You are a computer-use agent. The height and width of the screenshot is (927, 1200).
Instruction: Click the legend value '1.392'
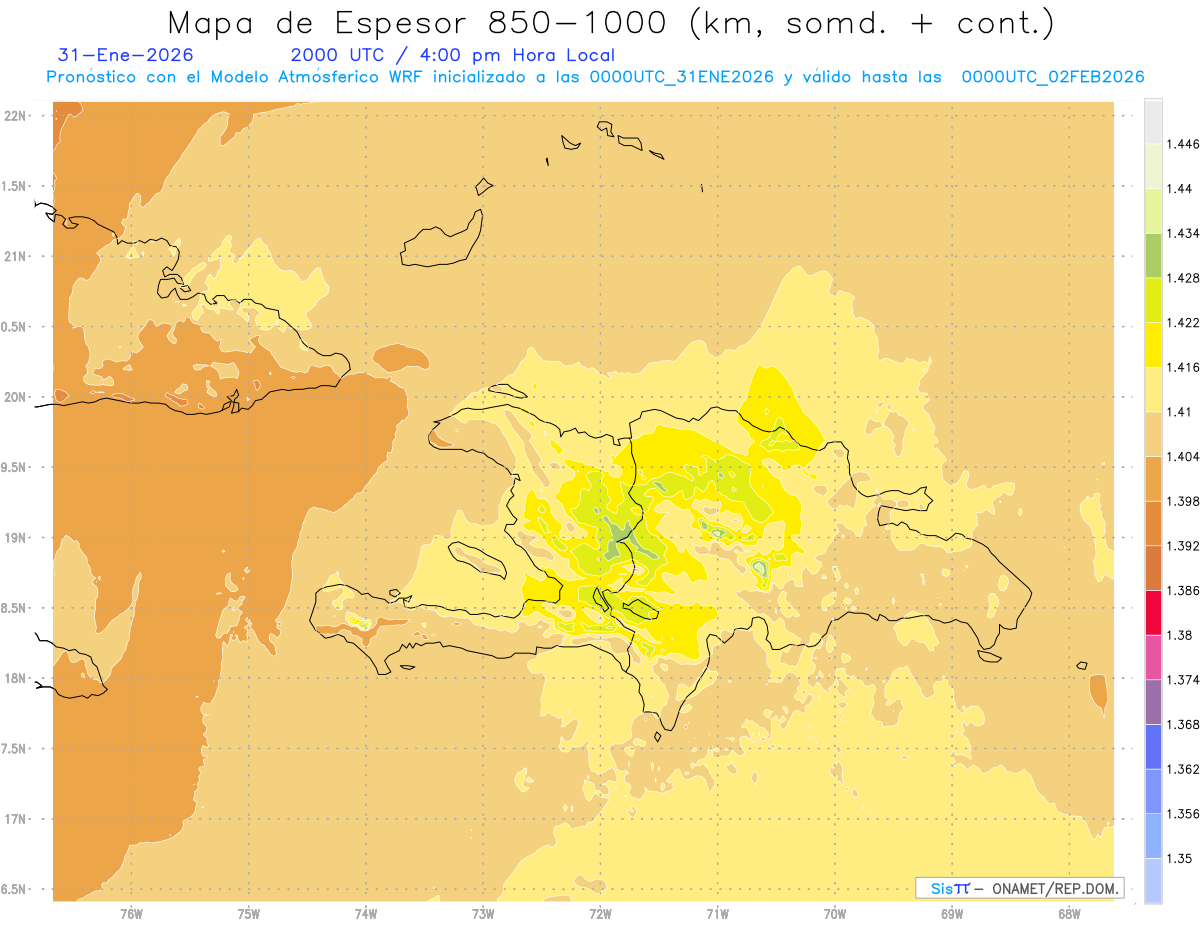[1182, 546]
